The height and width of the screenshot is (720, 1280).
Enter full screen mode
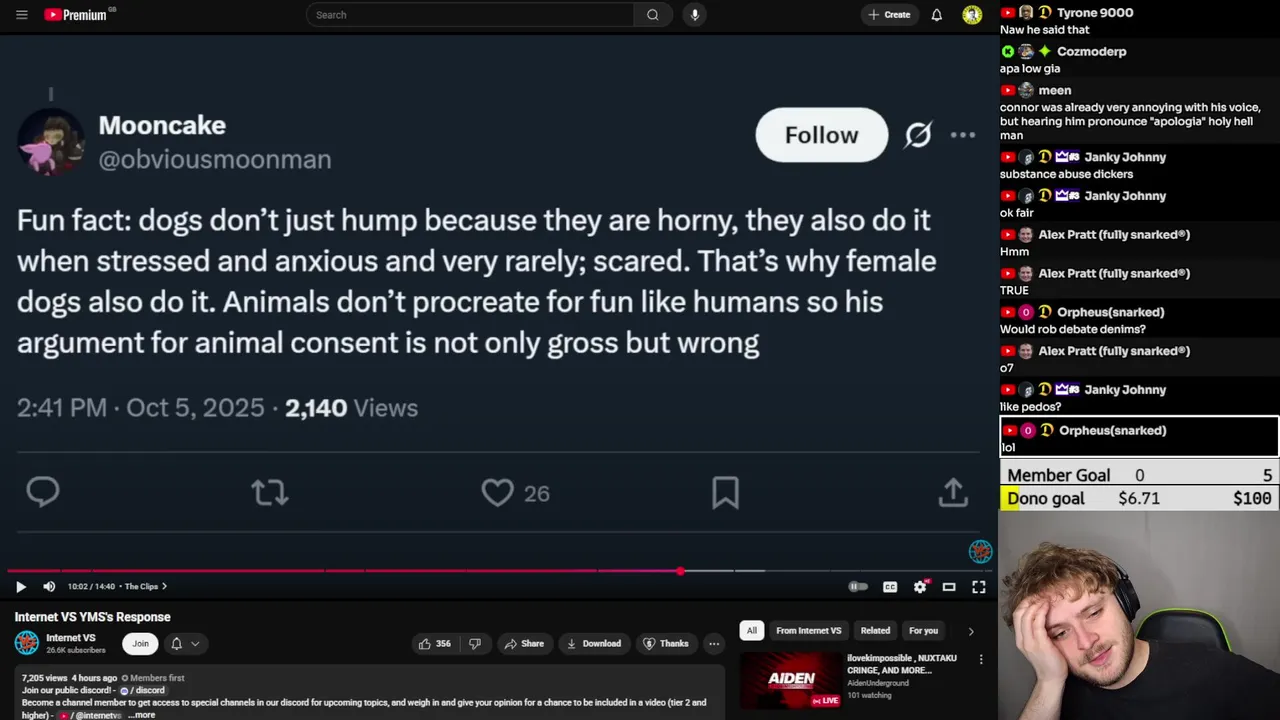click(979, 587)
